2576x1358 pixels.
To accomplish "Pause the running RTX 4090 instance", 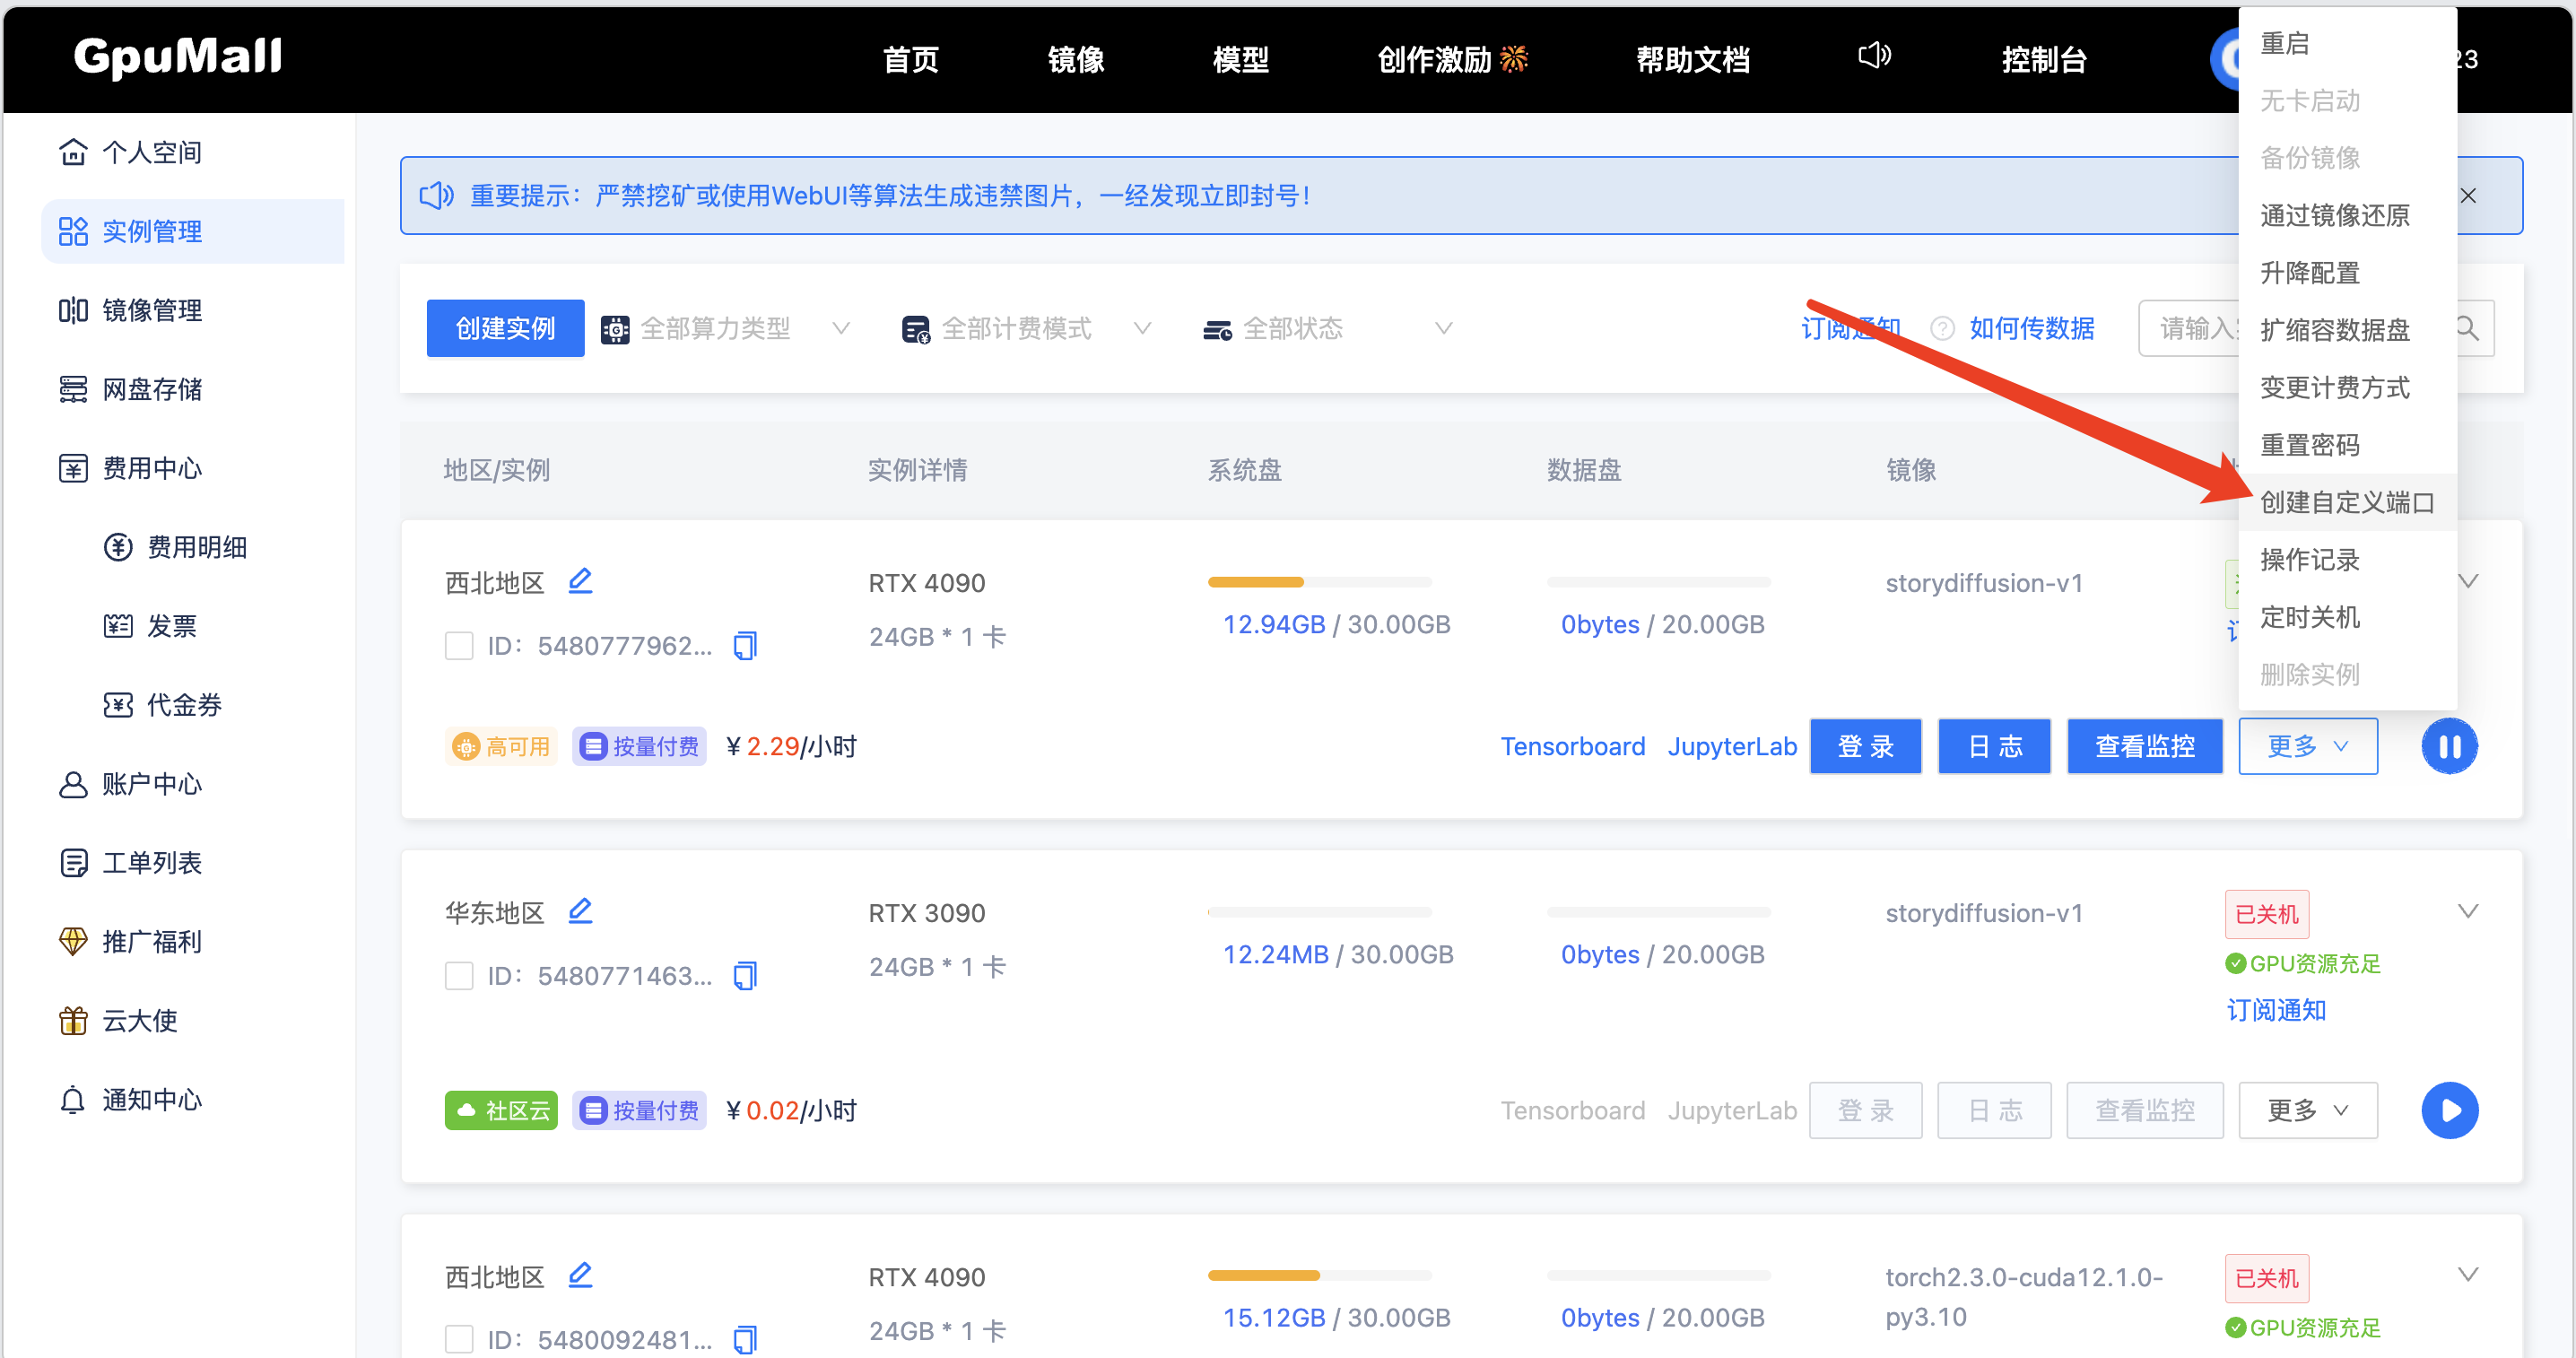I will click(2449, 746).
